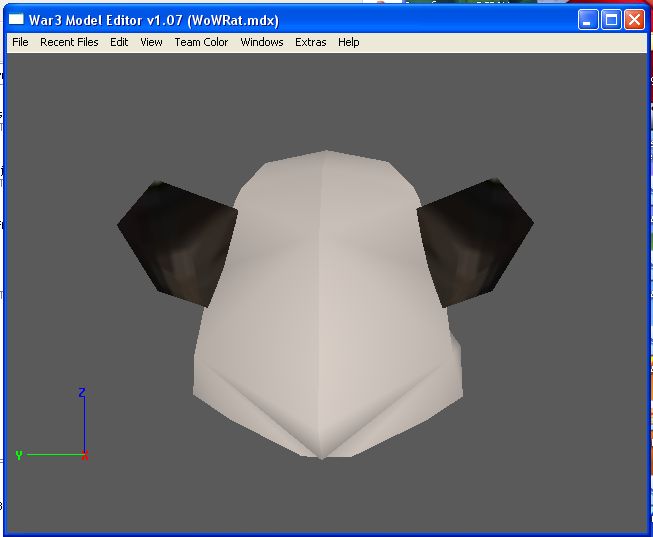Screen dimensions: 653x537
Task: Open the View menu
Action: click(x=151, y=42)
